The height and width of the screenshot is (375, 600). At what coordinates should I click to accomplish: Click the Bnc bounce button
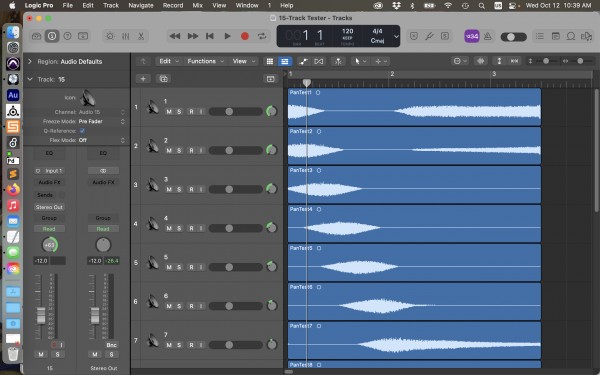point(111,345)
